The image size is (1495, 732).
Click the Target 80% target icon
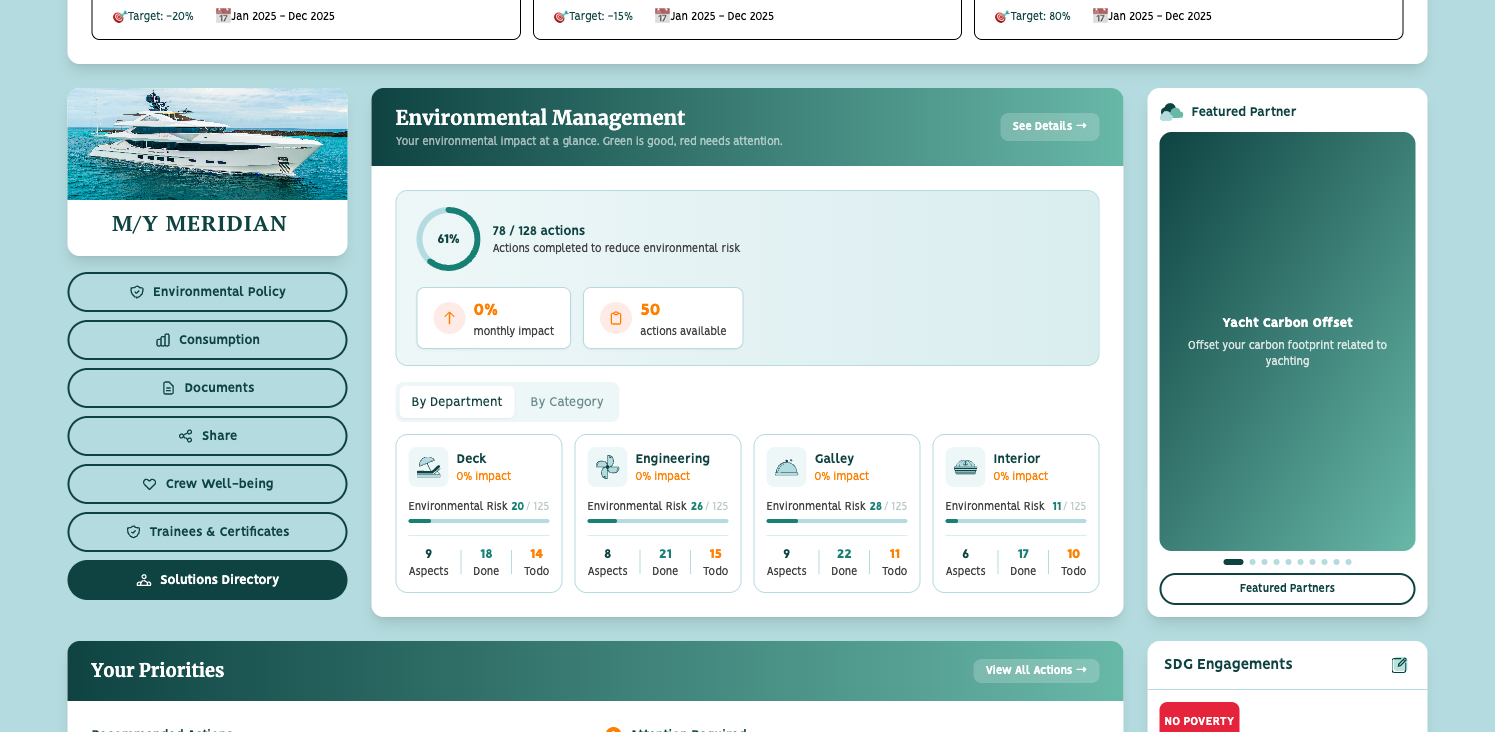click(1002, 16)
